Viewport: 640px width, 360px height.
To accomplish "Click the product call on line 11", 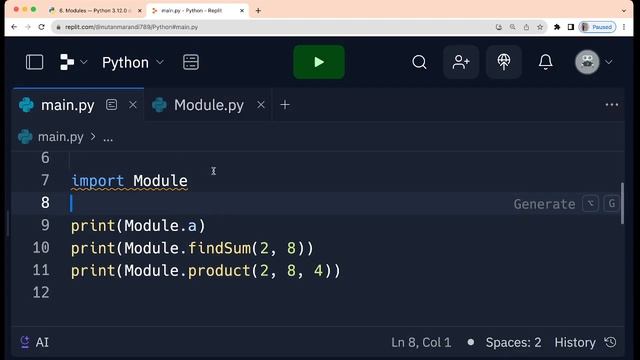I will 219,271.
